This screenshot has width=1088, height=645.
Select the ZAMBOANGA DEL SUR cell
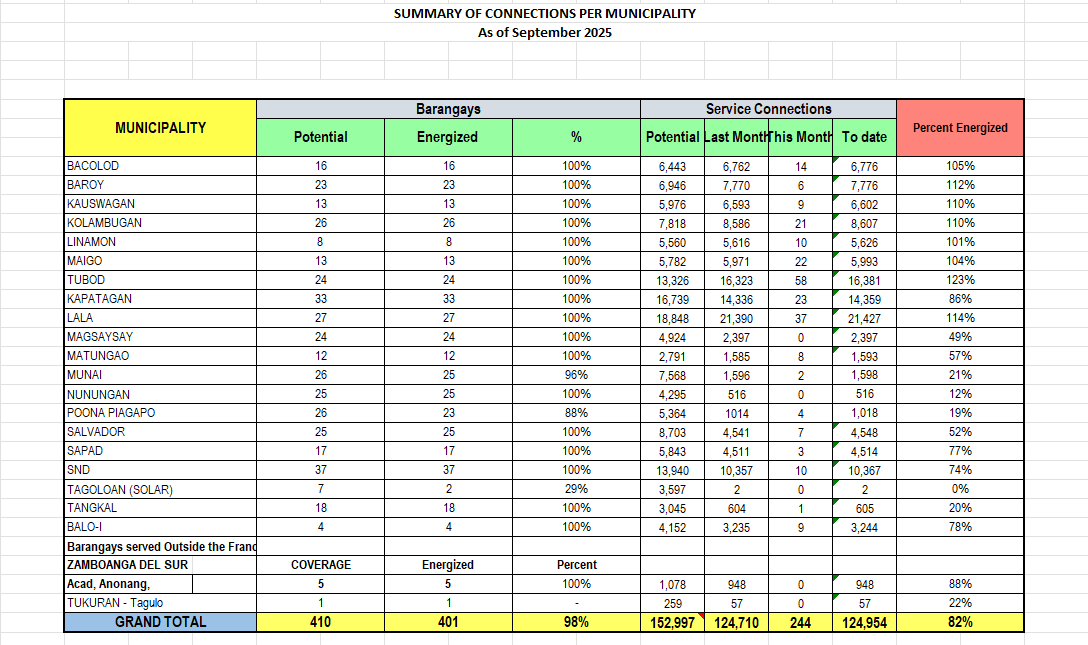[160, 565]
